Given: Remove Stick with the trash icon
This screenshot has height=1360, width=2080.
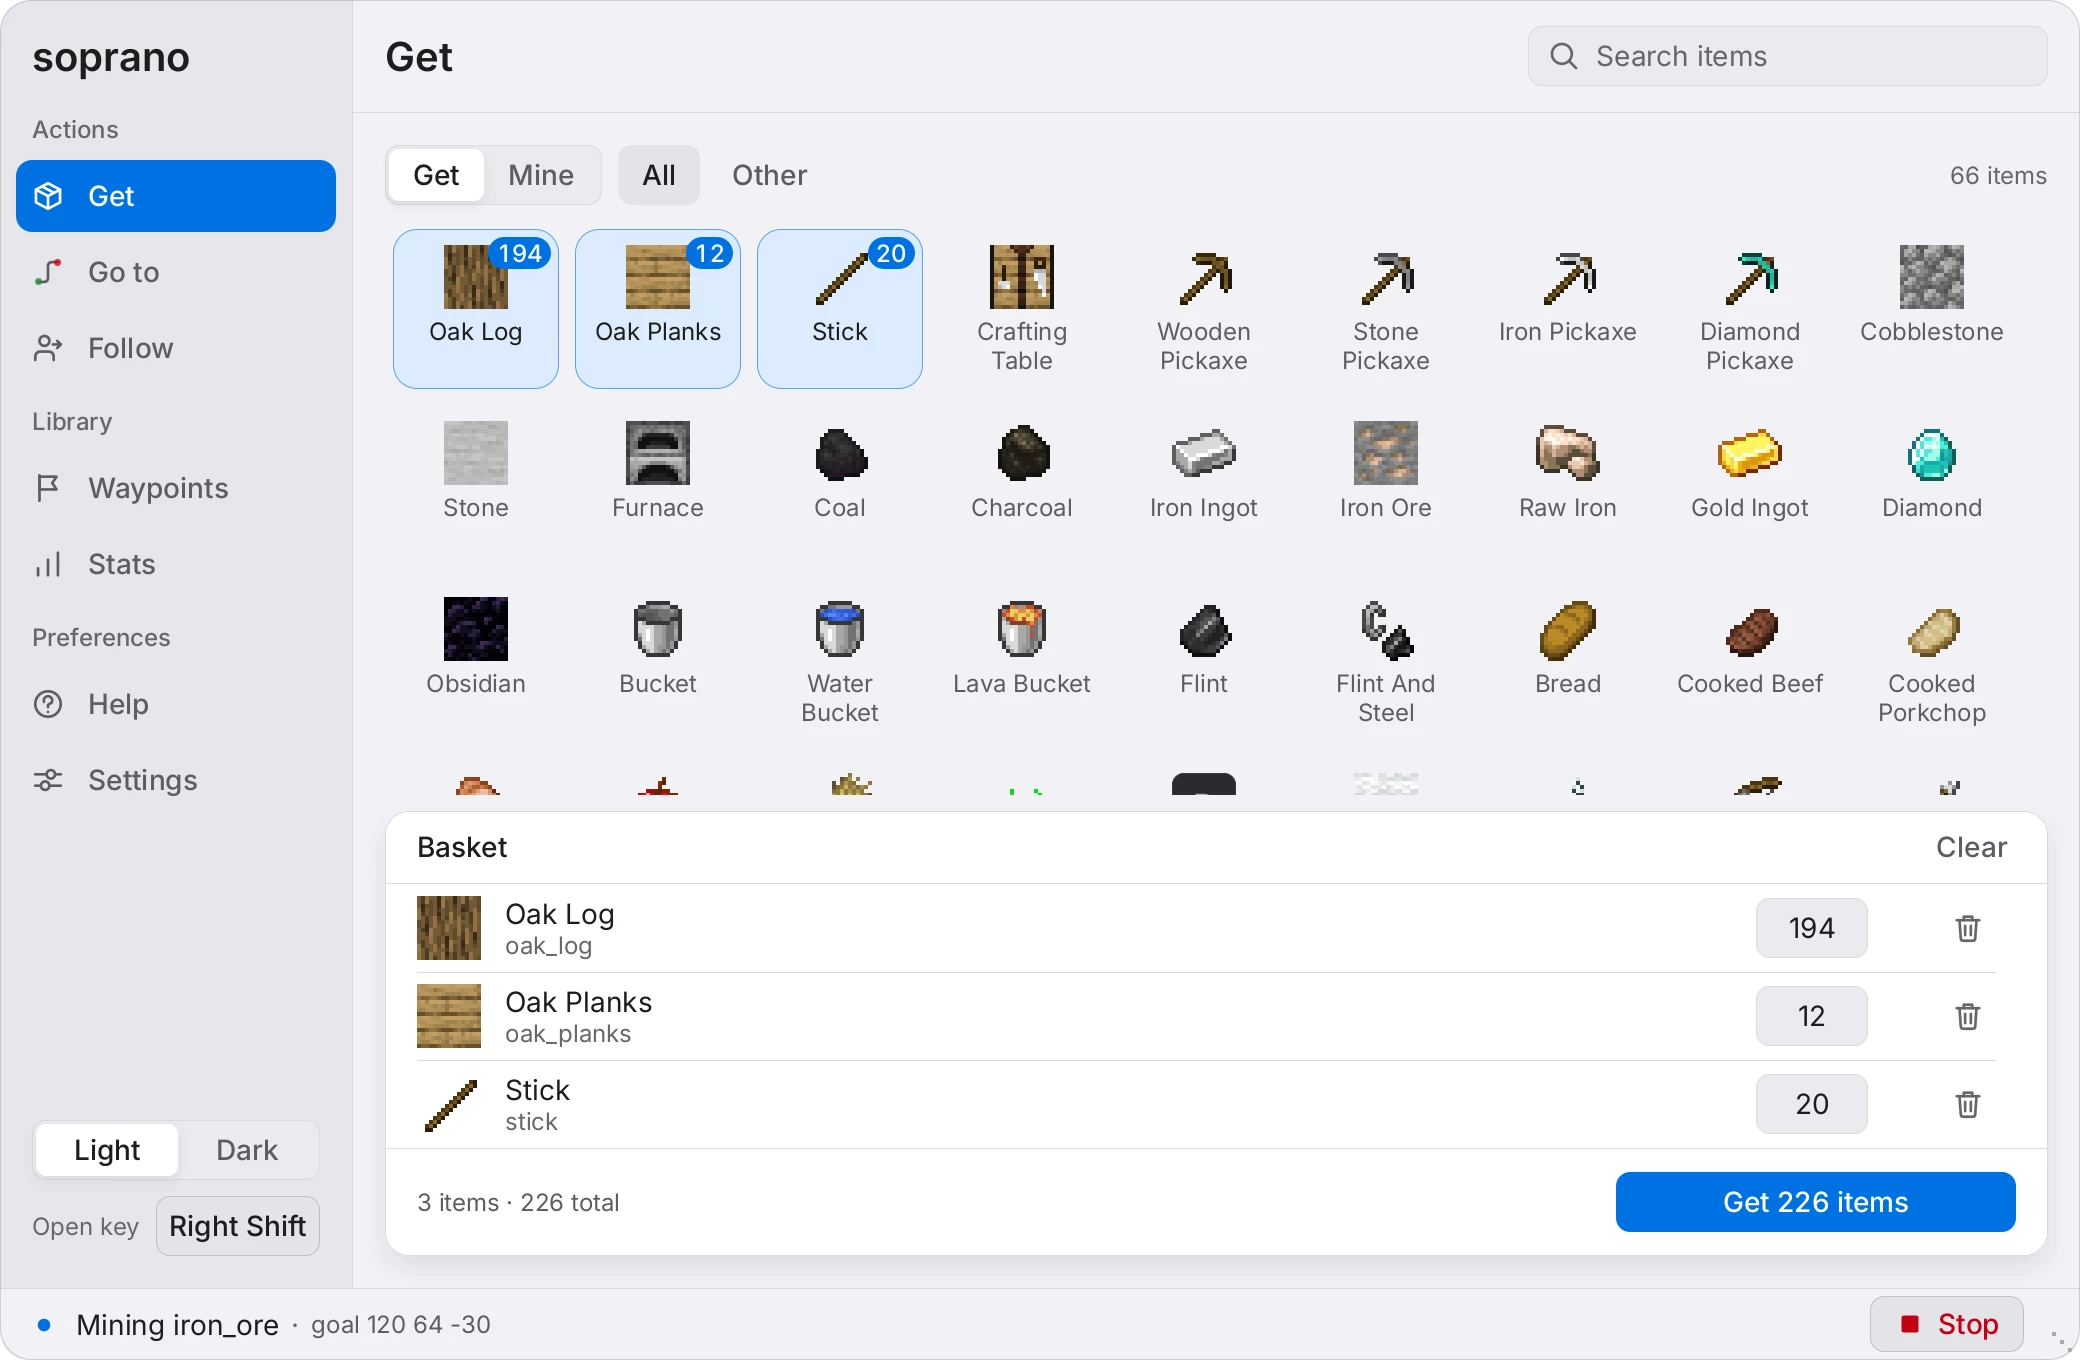Looking at the screenshot, I should click(1967, 1104).
